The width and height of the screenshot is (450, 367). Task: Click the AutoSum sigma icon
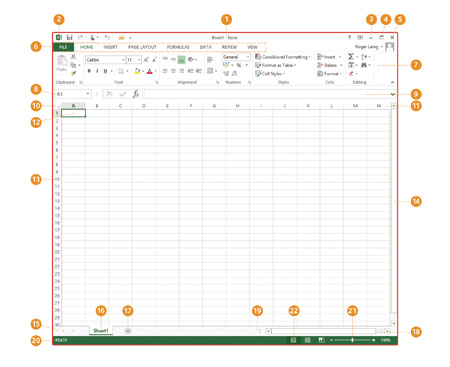point(351,57)
